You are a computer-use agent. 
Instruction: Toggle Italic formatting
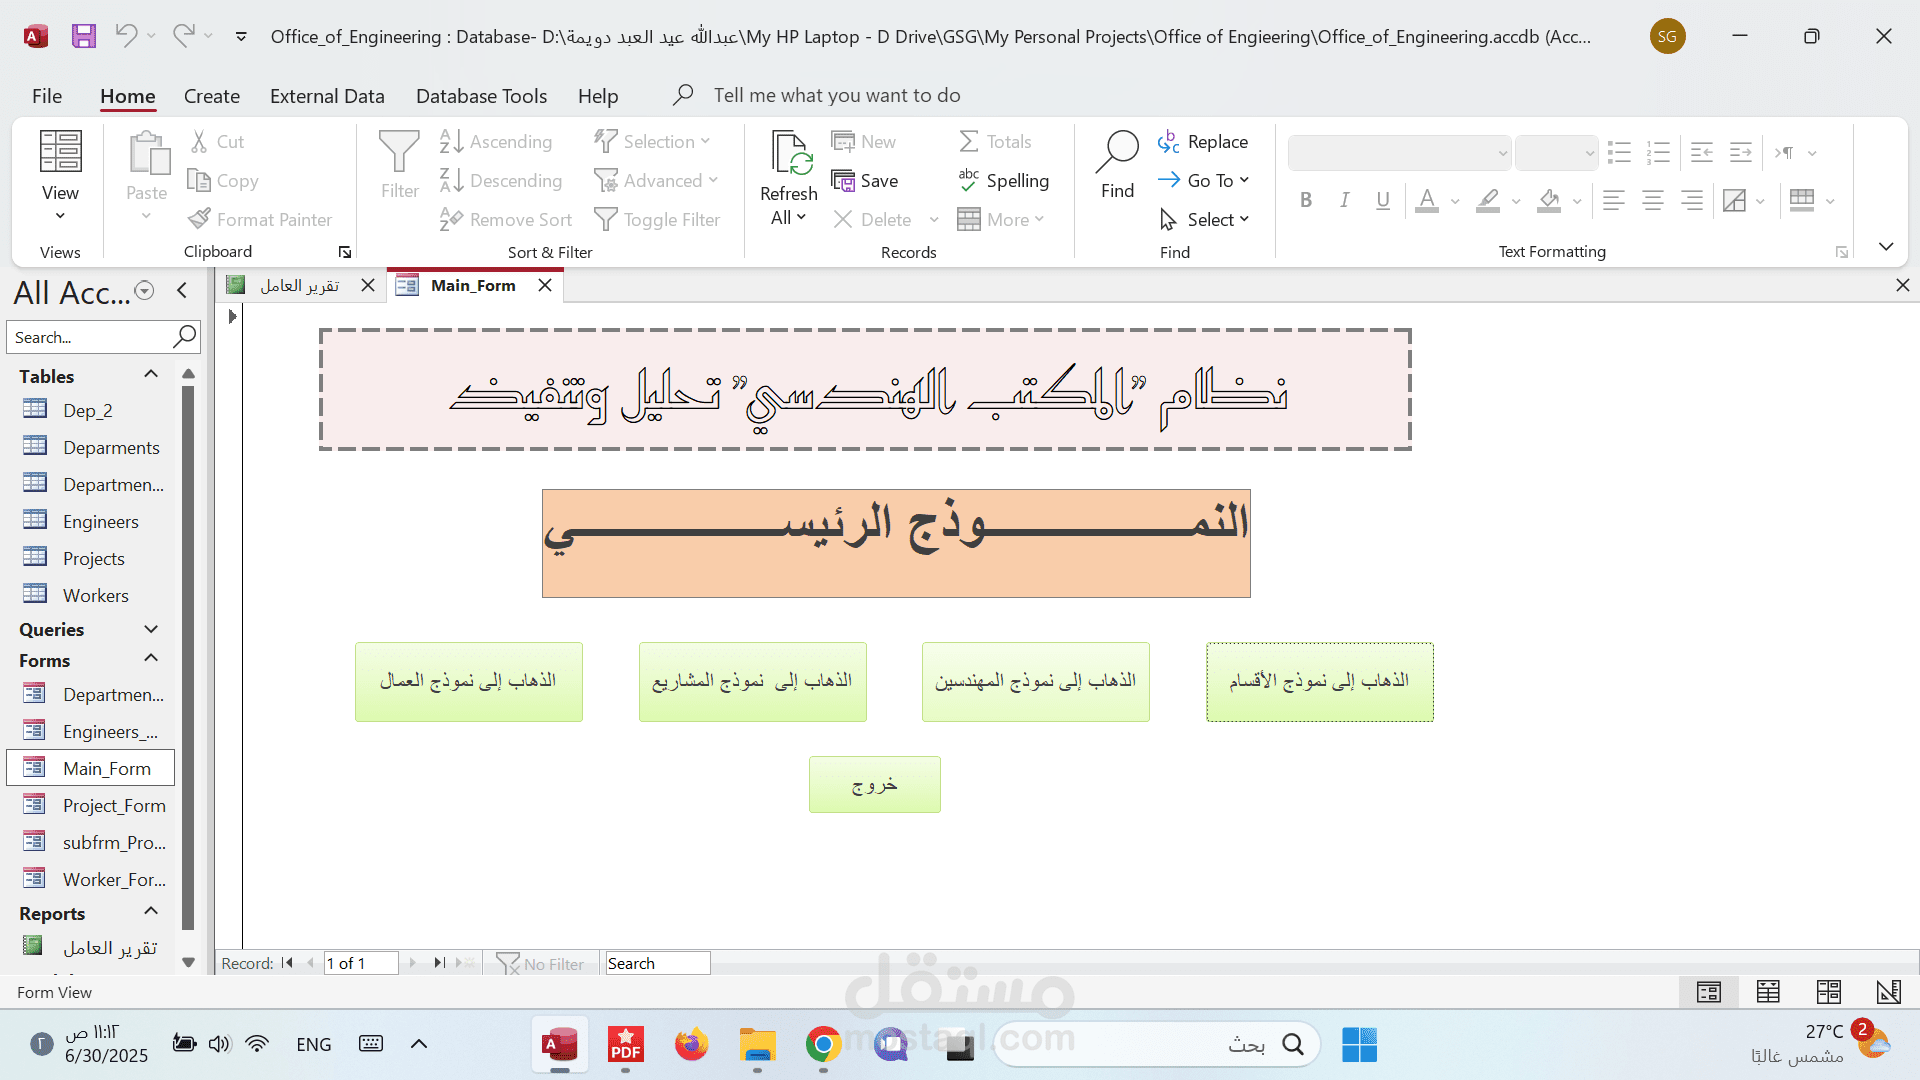pos(1345,201)
